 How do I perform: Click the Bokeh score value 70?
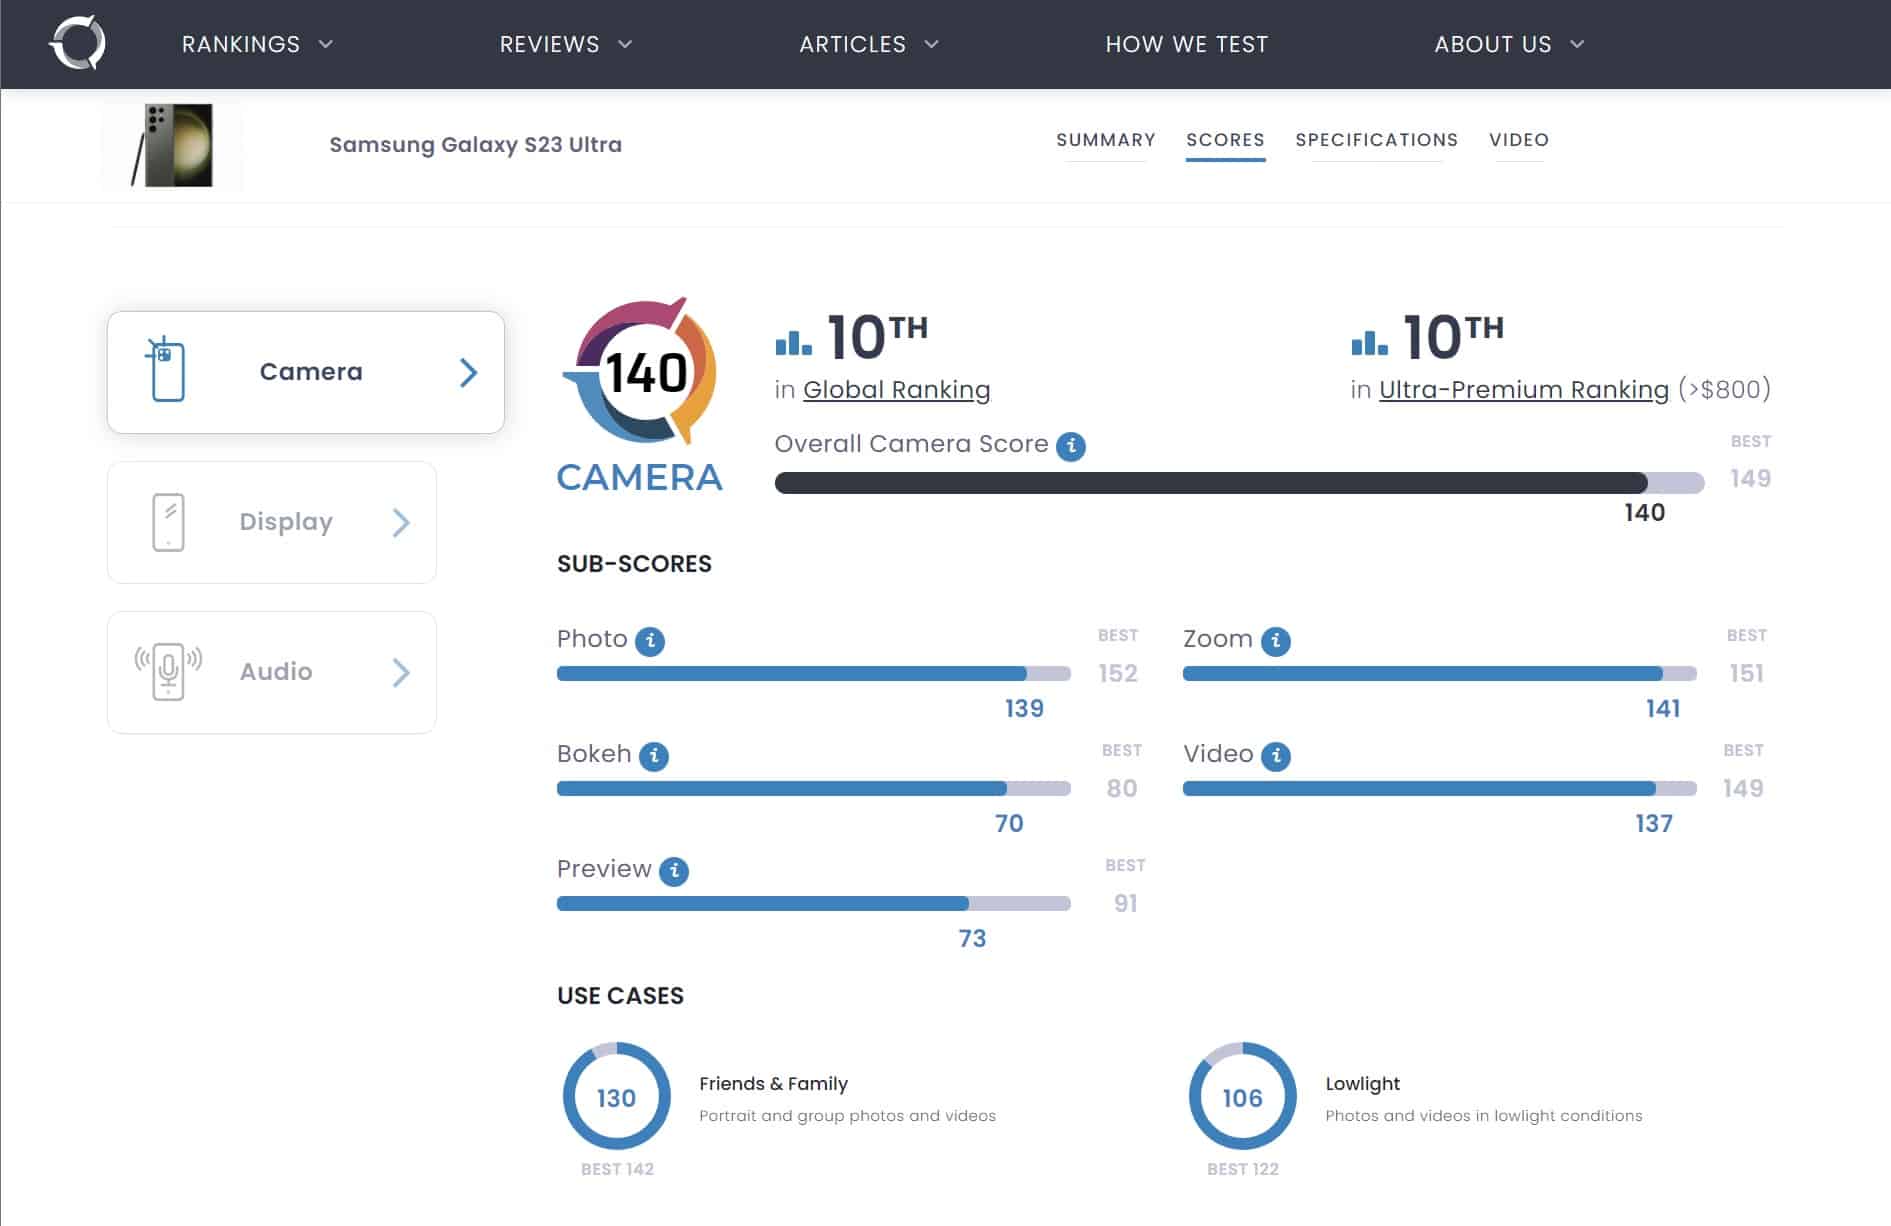(x=1009, y=824)
